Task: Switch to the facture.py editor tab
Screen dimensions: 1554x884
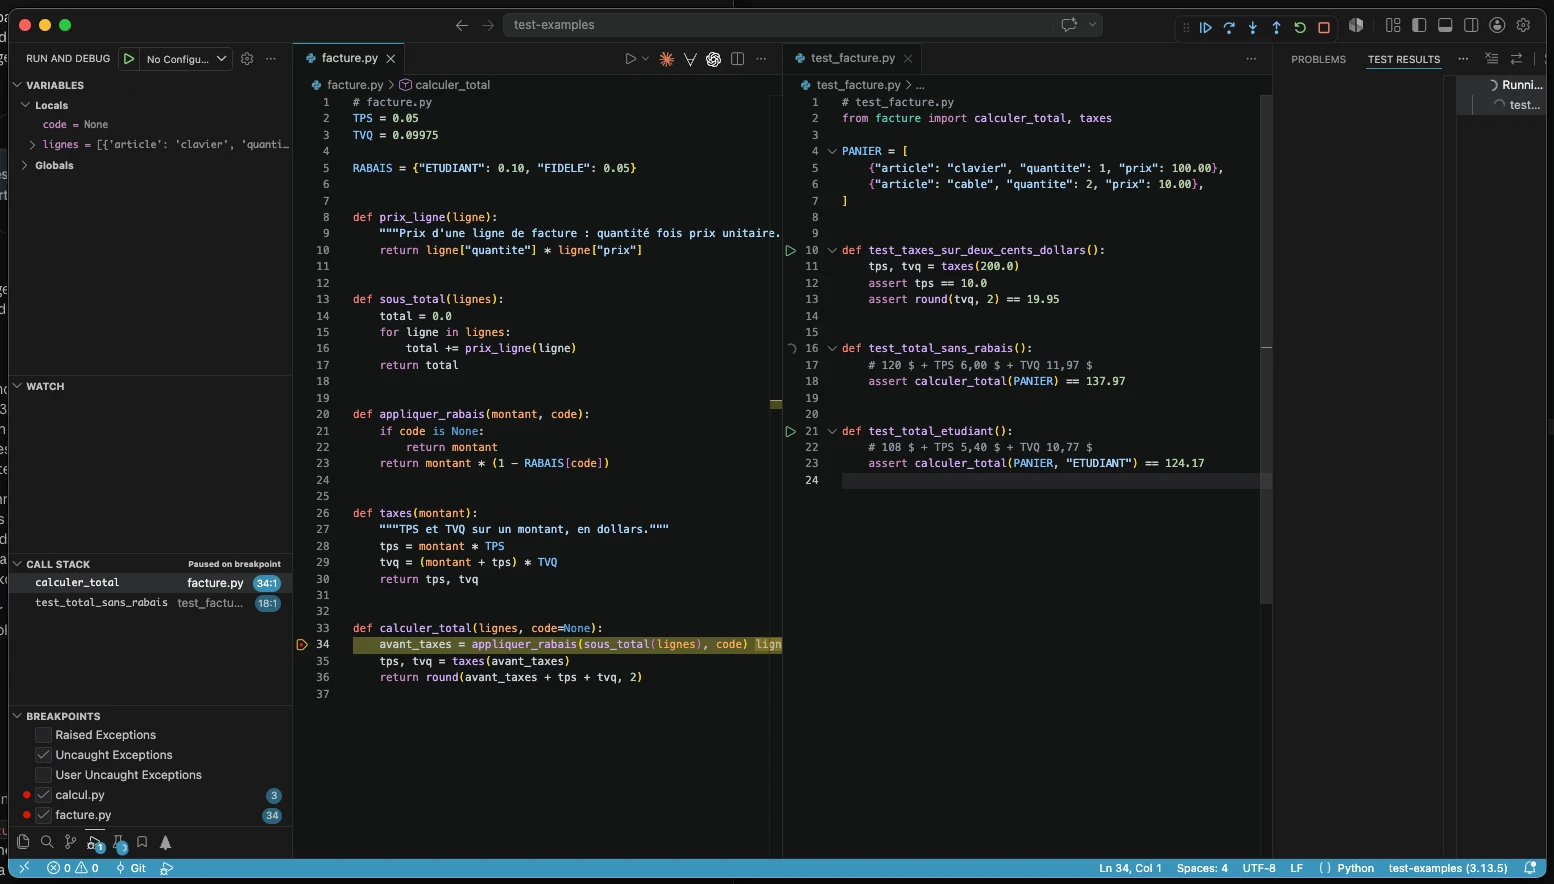Action: click(349, 58)
